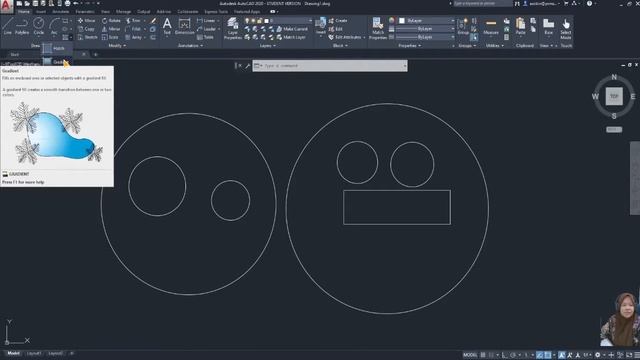
Task: Switch to the Manage ribbon tab
Action: [x=123, y=12]
